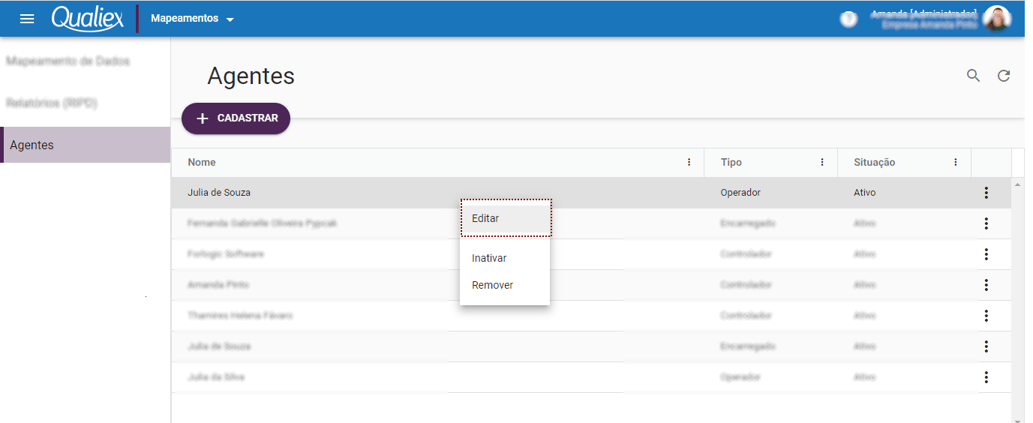Click the scroll-up arrow of the table scrollbar
Screen dimensions: 1033x423
tap(1018, 184)
